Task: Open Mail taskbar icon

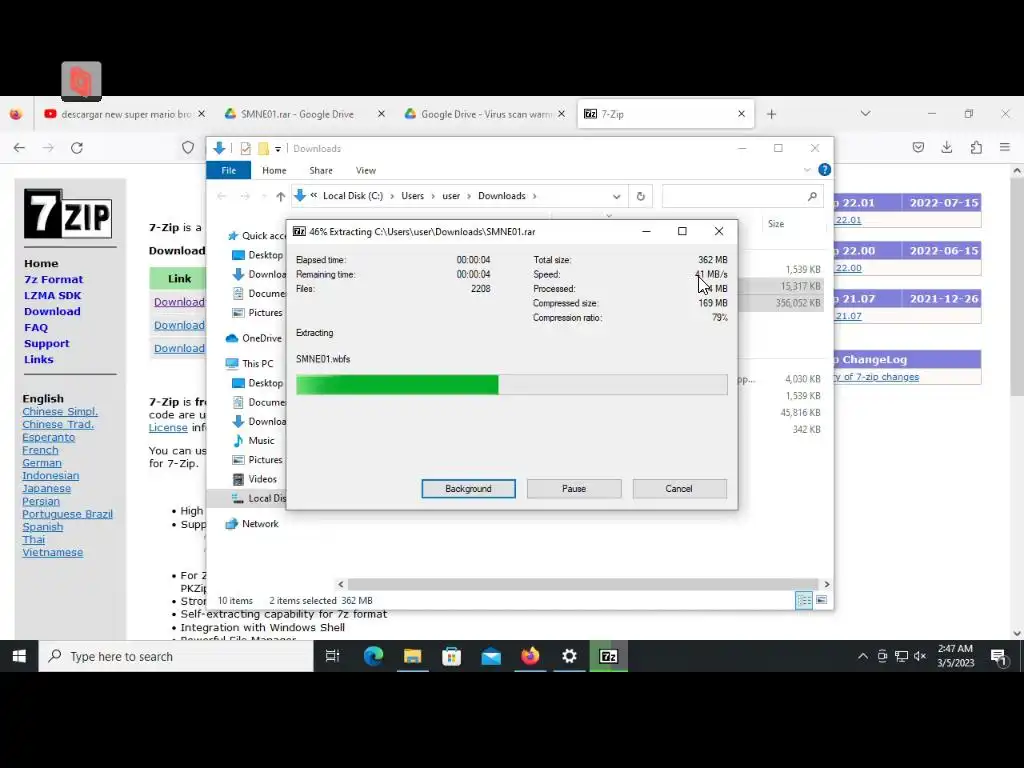Action: pos(491,656)
